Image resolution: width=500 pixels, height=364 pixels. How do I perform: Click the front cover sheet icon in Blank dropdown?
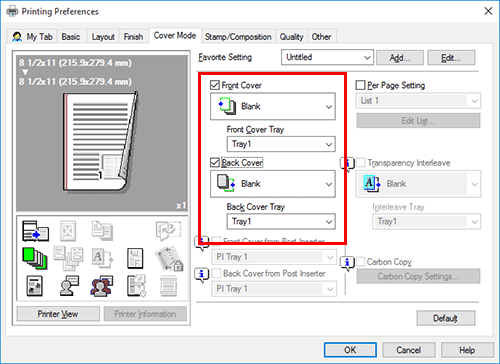point(227,106)
